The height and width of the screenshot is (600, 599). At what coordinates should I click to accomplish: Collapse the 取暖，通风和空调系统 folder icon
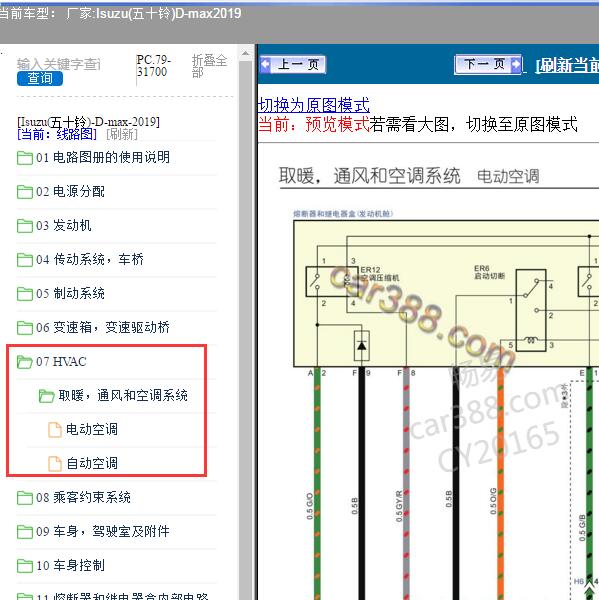(47, 396)
